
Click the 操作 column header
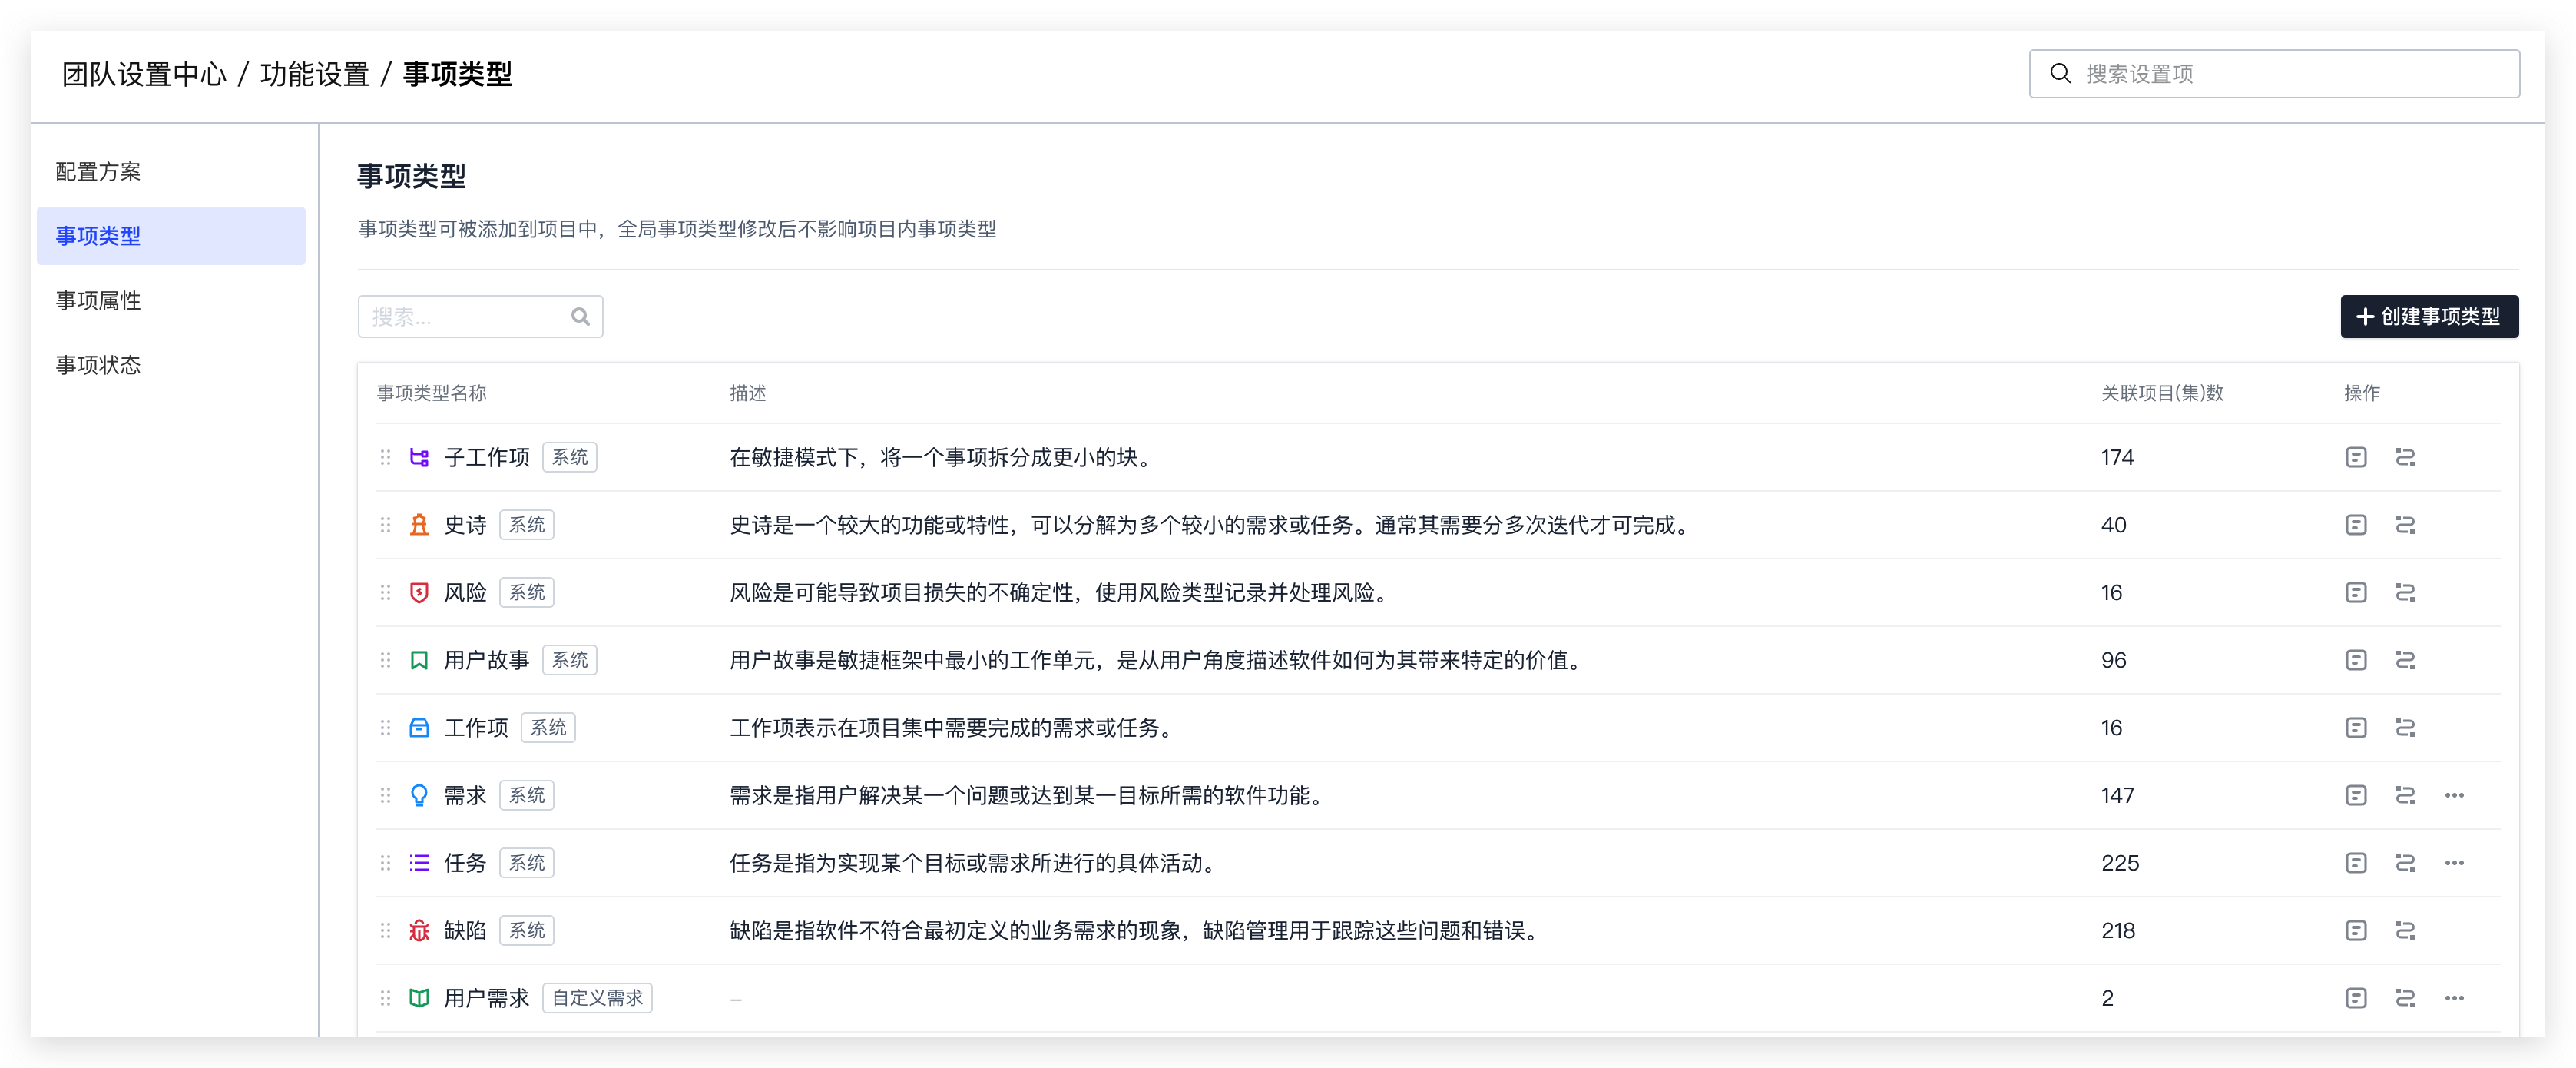coord(2361,393)
